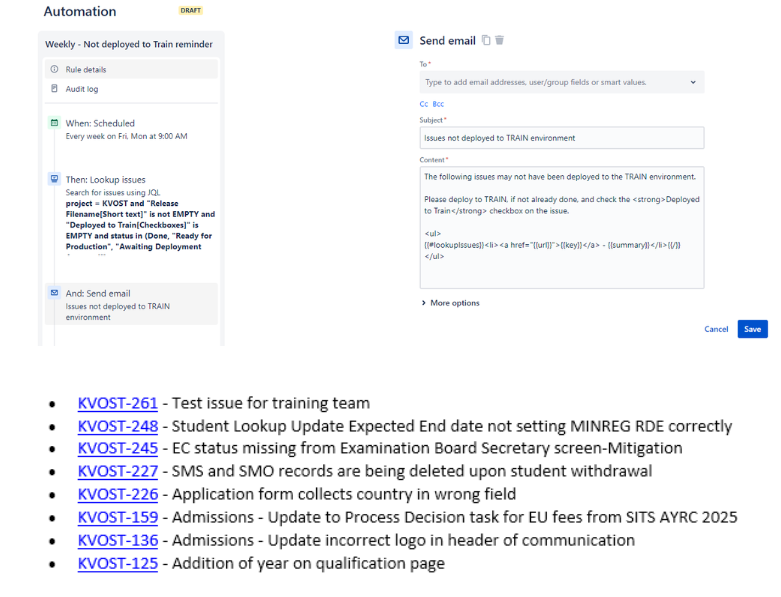Click the Audit log document icon
781x597 pixels.
(54, 88)
